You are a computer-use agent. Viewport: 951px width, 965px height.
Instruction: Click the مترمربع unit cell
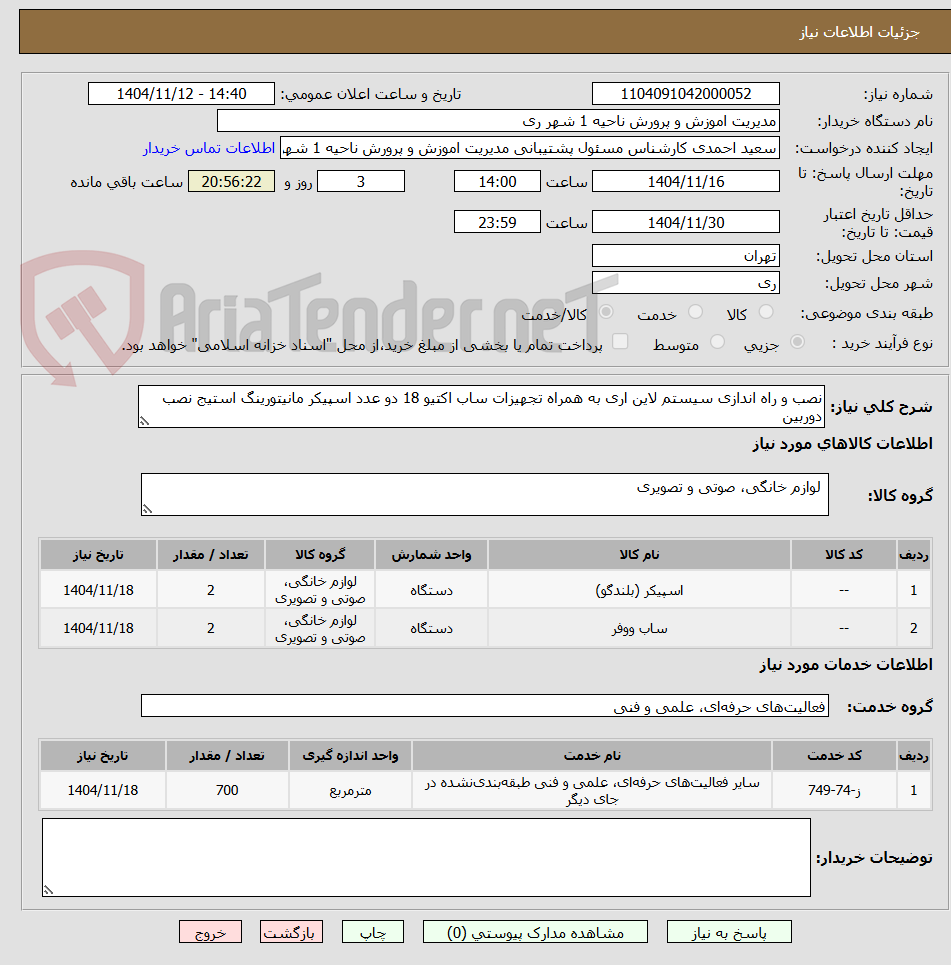pos(350,790)
